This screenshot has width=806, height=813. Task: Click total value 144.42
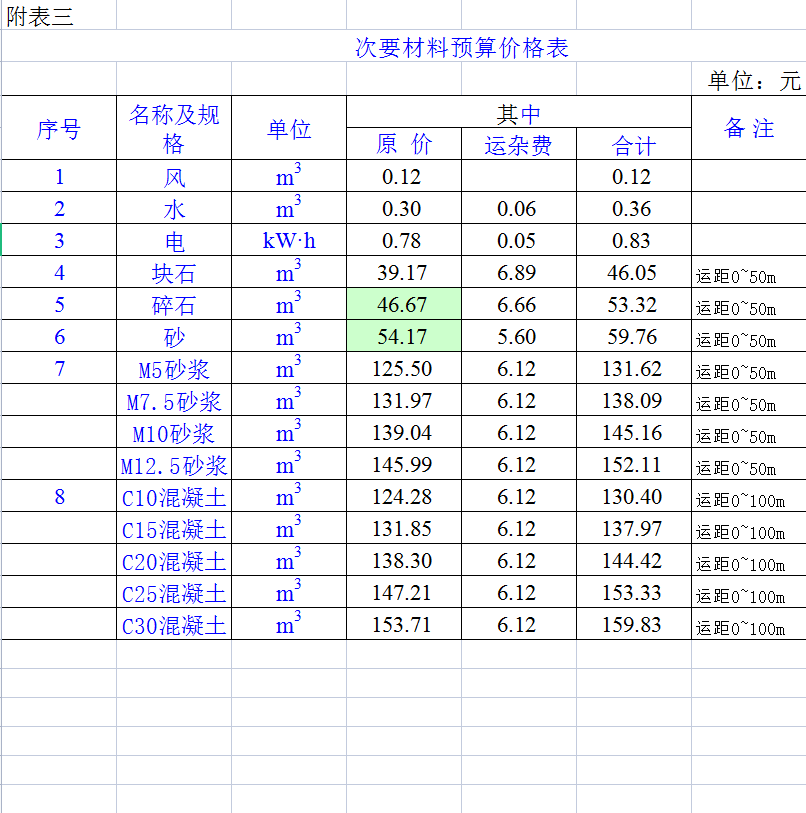point(634,560)
